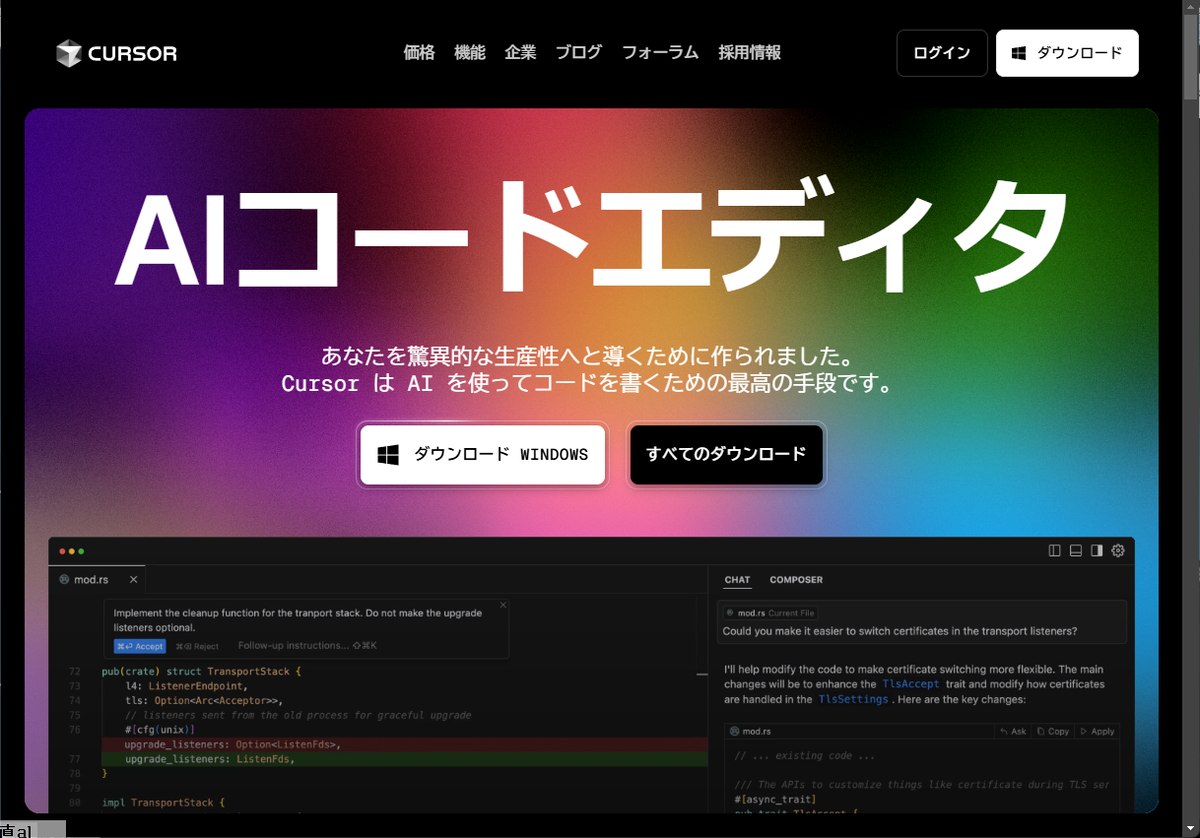
Task: Dismiss the inline prompt with its X
Action: [503, 605]
